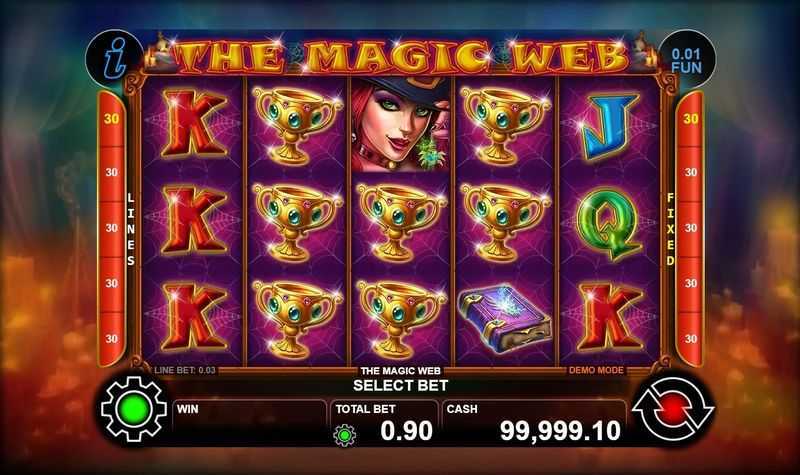This screenshot has width=800, height=475.
Task: Open the small green gear beside Total Bet
Action: click(344, 435)
